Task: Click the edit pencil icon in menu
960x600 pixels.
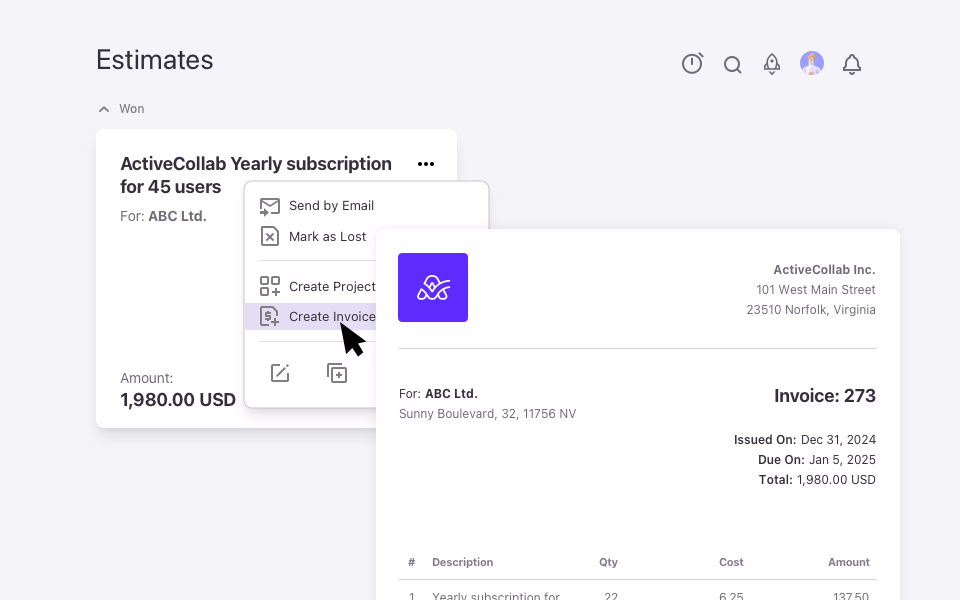Action: click(x=280, y=373)
